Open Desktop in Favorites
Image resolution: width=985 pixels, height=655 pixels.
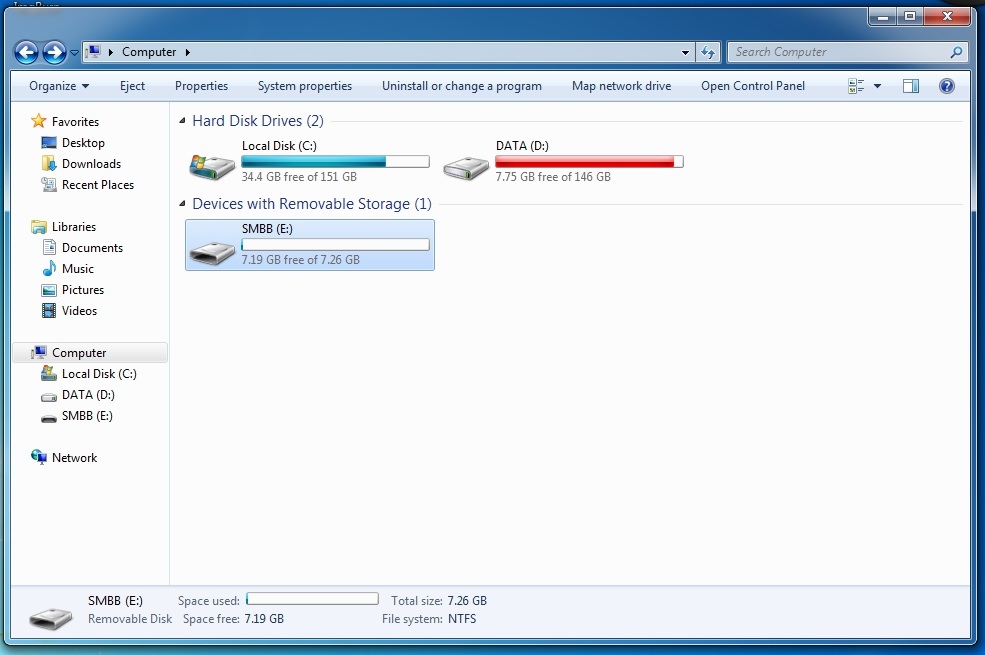point(83,143)
